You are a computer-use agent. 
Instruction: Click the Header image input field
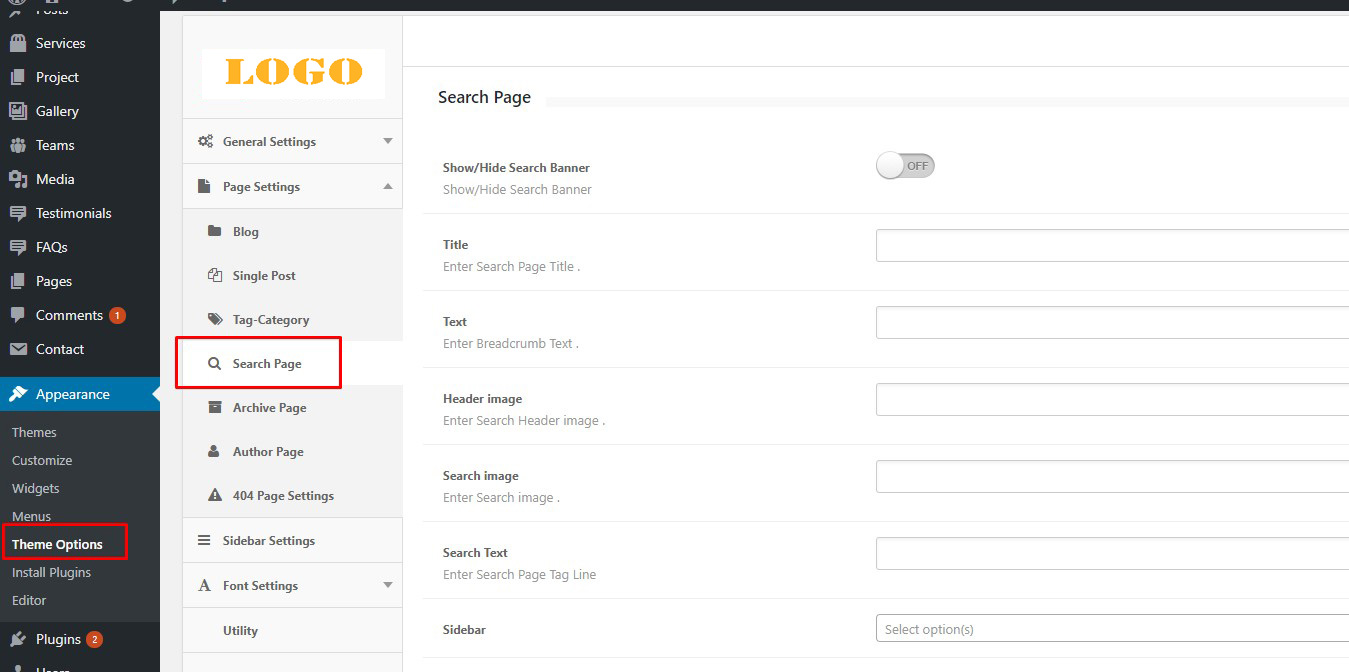1112,399
